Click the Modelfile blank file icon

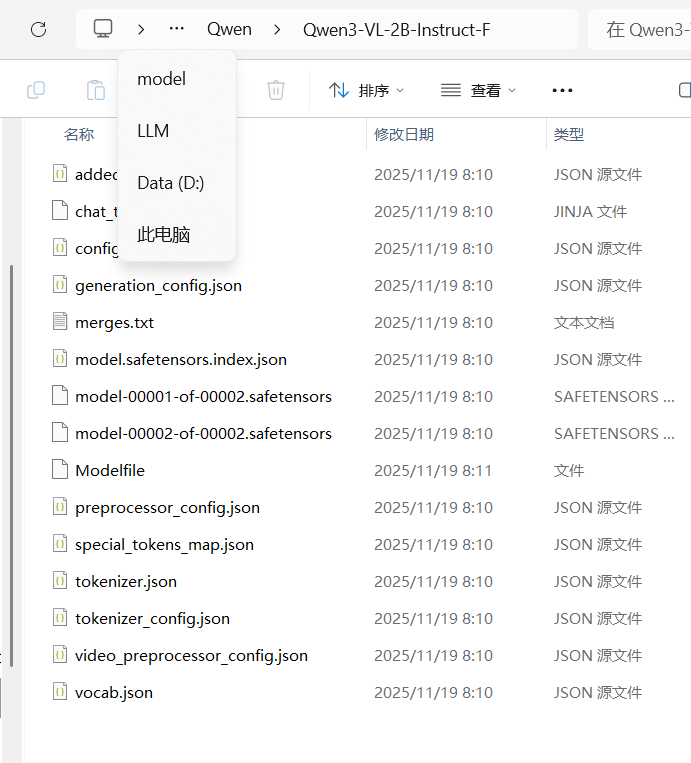[x=60, y=469]
